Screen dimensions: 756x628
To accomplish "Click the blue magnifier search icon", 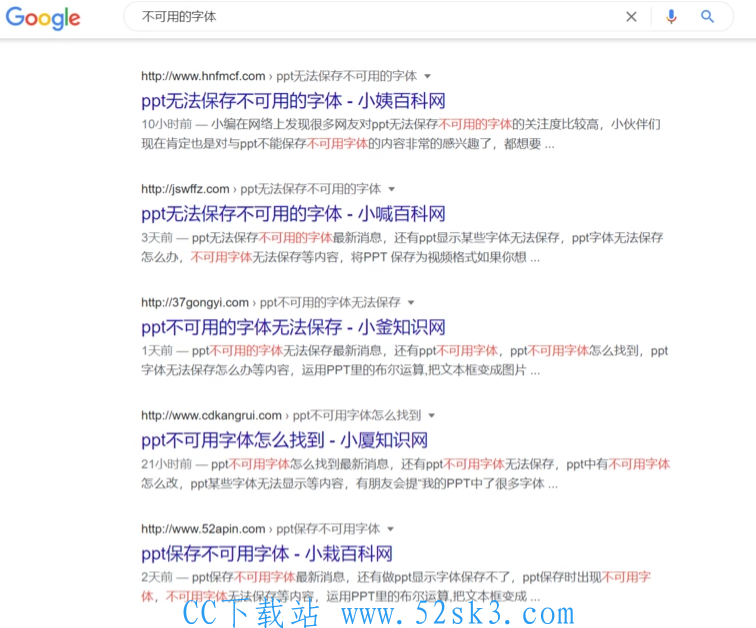I will tap(707, 16).
